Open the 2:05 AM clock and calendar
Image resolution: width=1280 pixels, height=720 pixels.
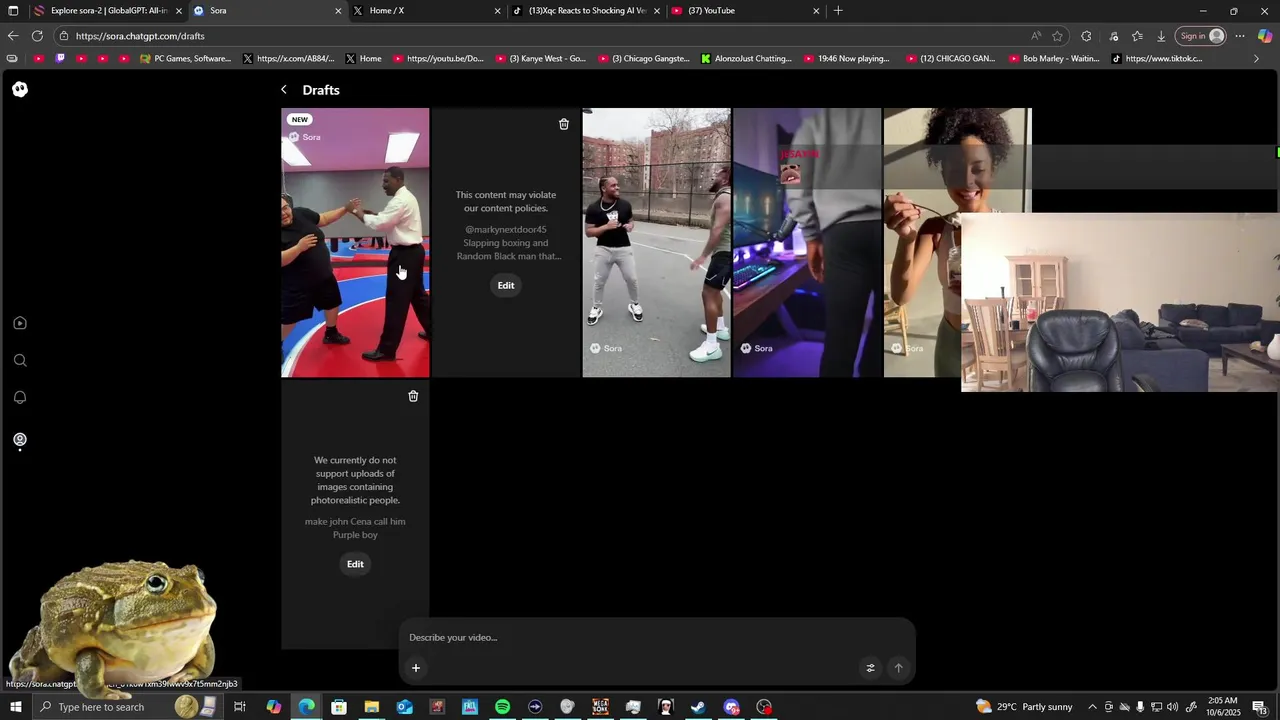1222,707
